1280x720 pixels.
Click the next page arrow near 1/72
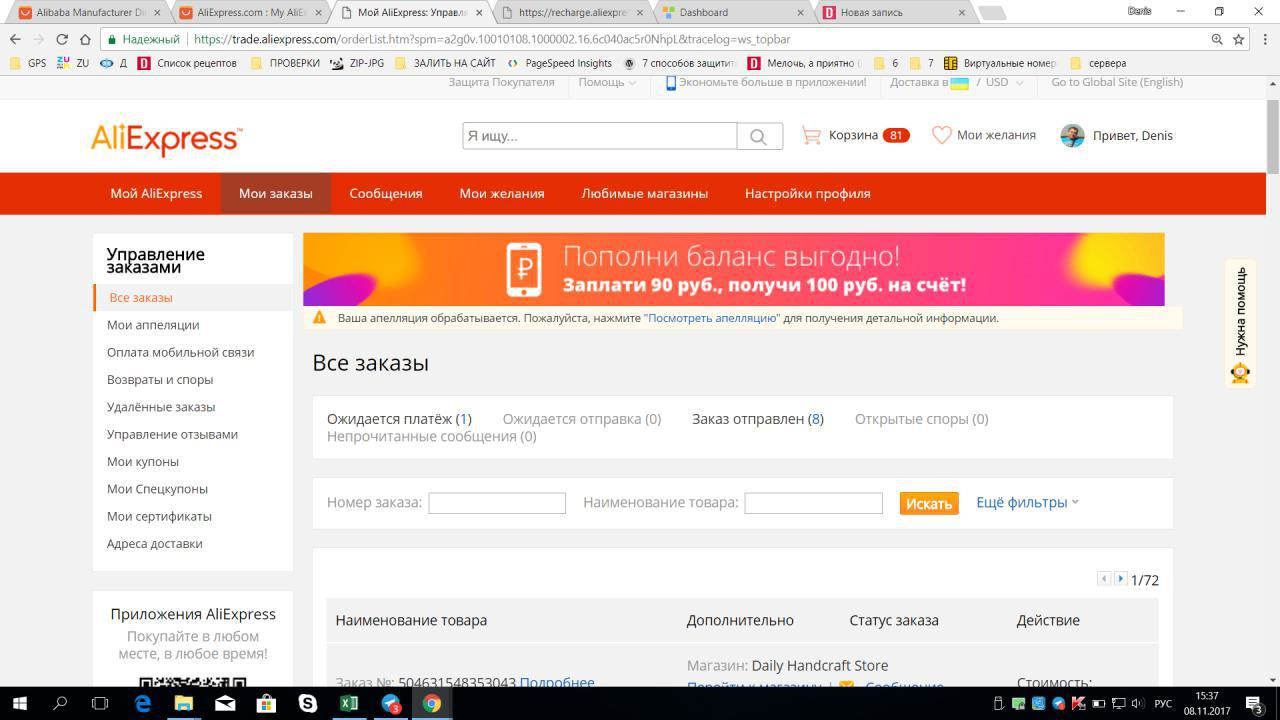[x=1121, y=579]
